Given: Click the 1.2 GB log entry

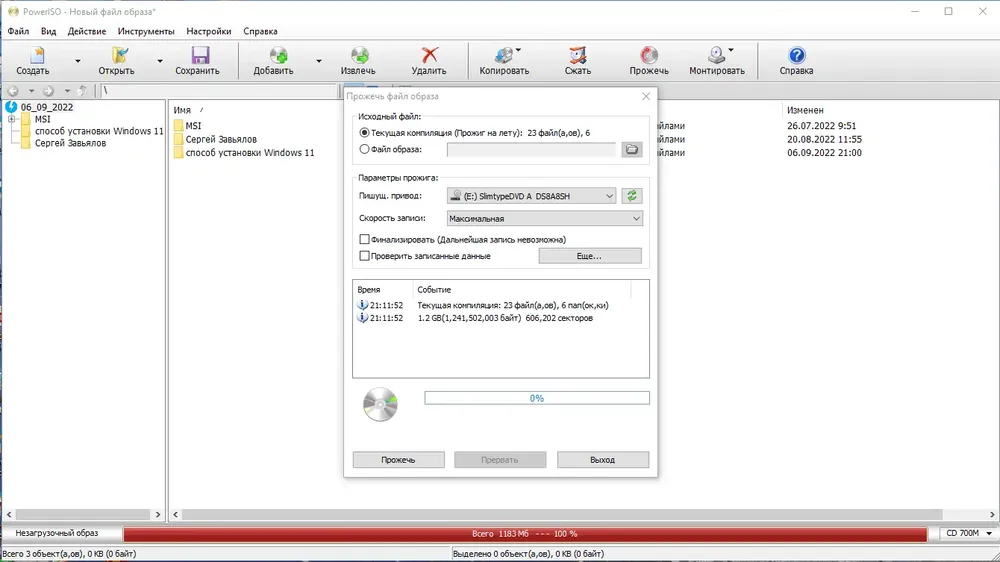Looking at the screenshot, I should coord(505,318).
